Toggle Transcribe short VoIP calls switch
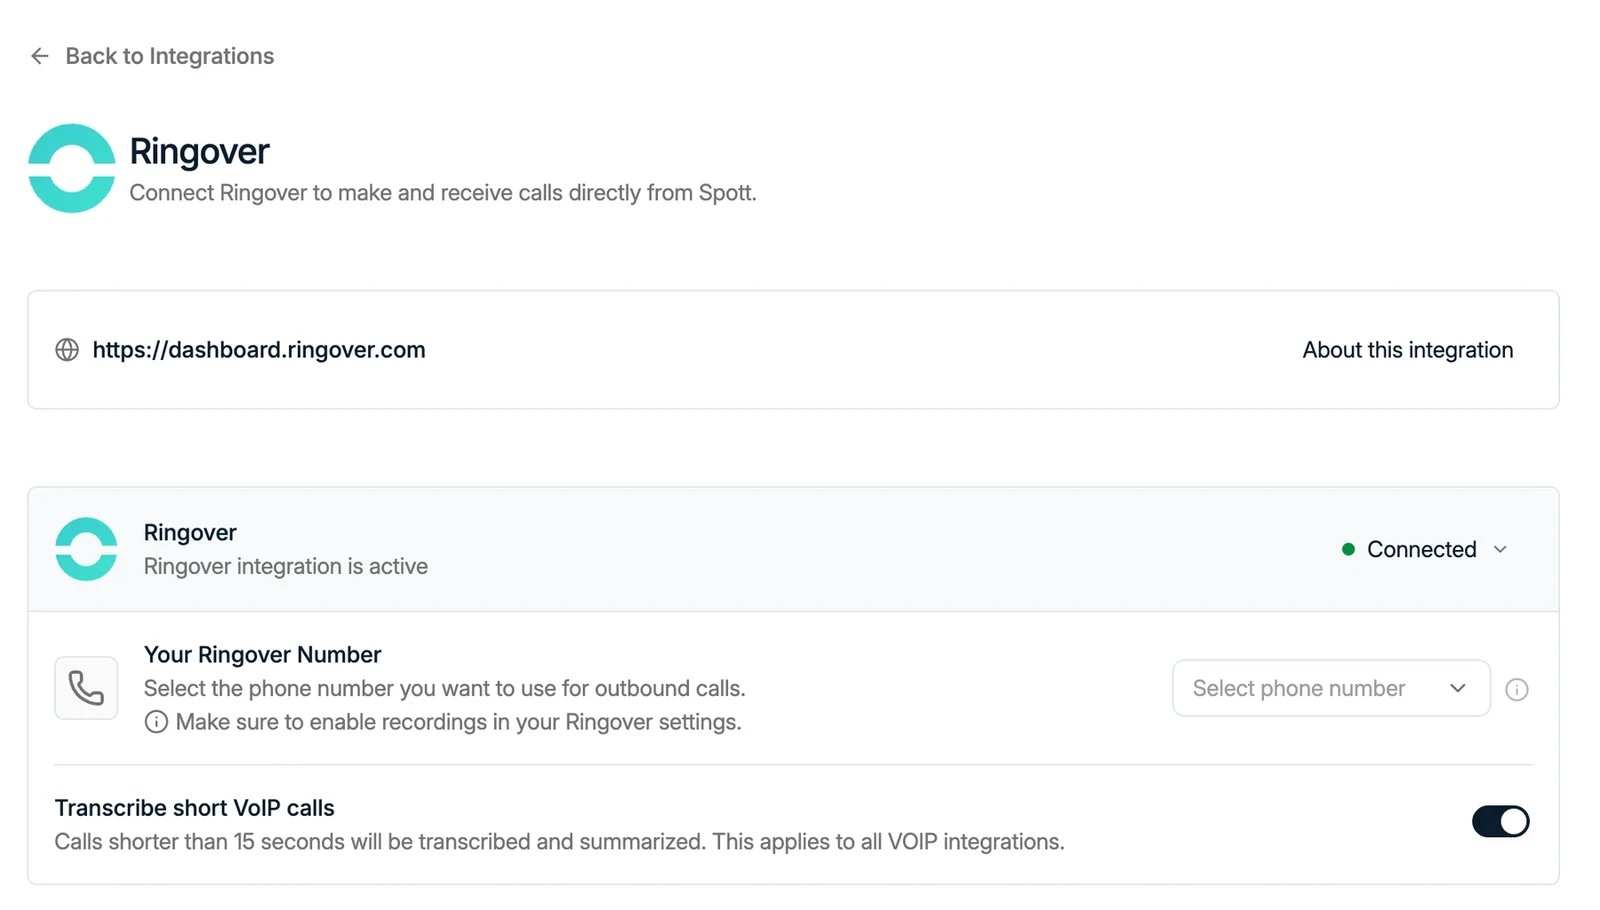The width and height of the screenshot is (1600, 910). [x=1500, y=821]
